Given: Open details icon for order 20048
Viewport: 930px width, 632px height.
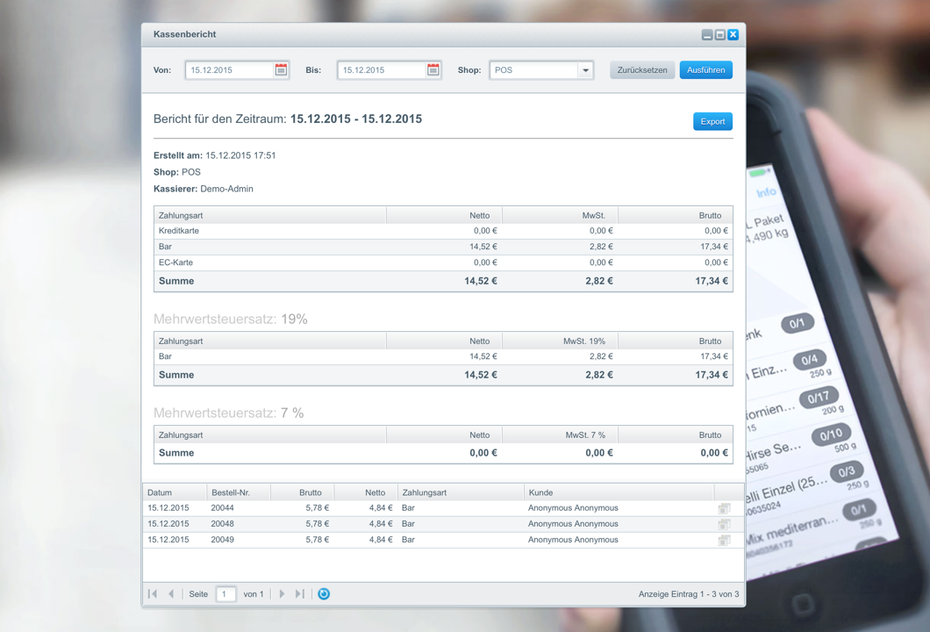Looking at the screenshot, I should 724,525.
